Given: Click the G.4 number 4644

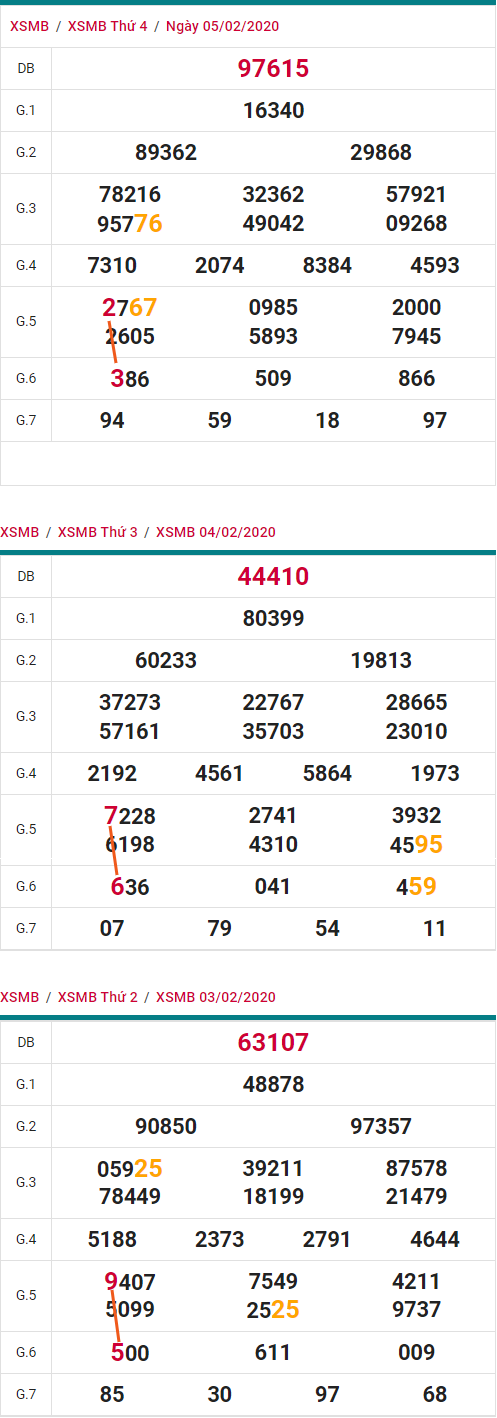Looking at the screenshot, I should pyautogui.click(x=435, y=1240).
